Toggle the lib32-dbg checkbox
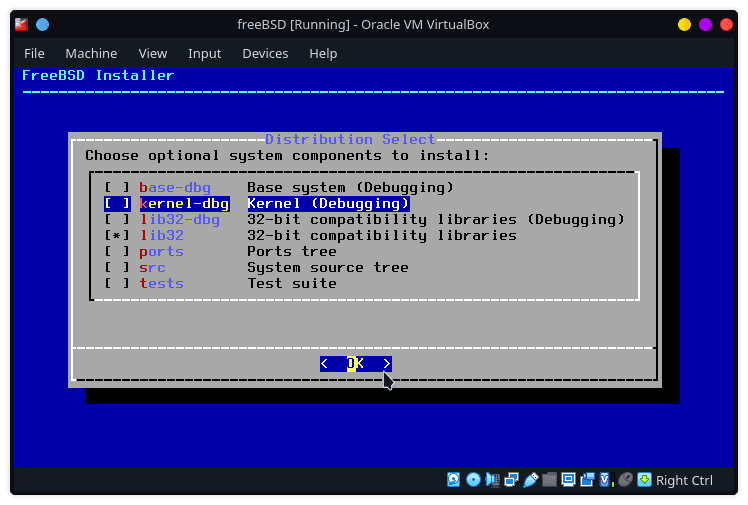Viewport: 748px width, 505px height. (117, 219)
